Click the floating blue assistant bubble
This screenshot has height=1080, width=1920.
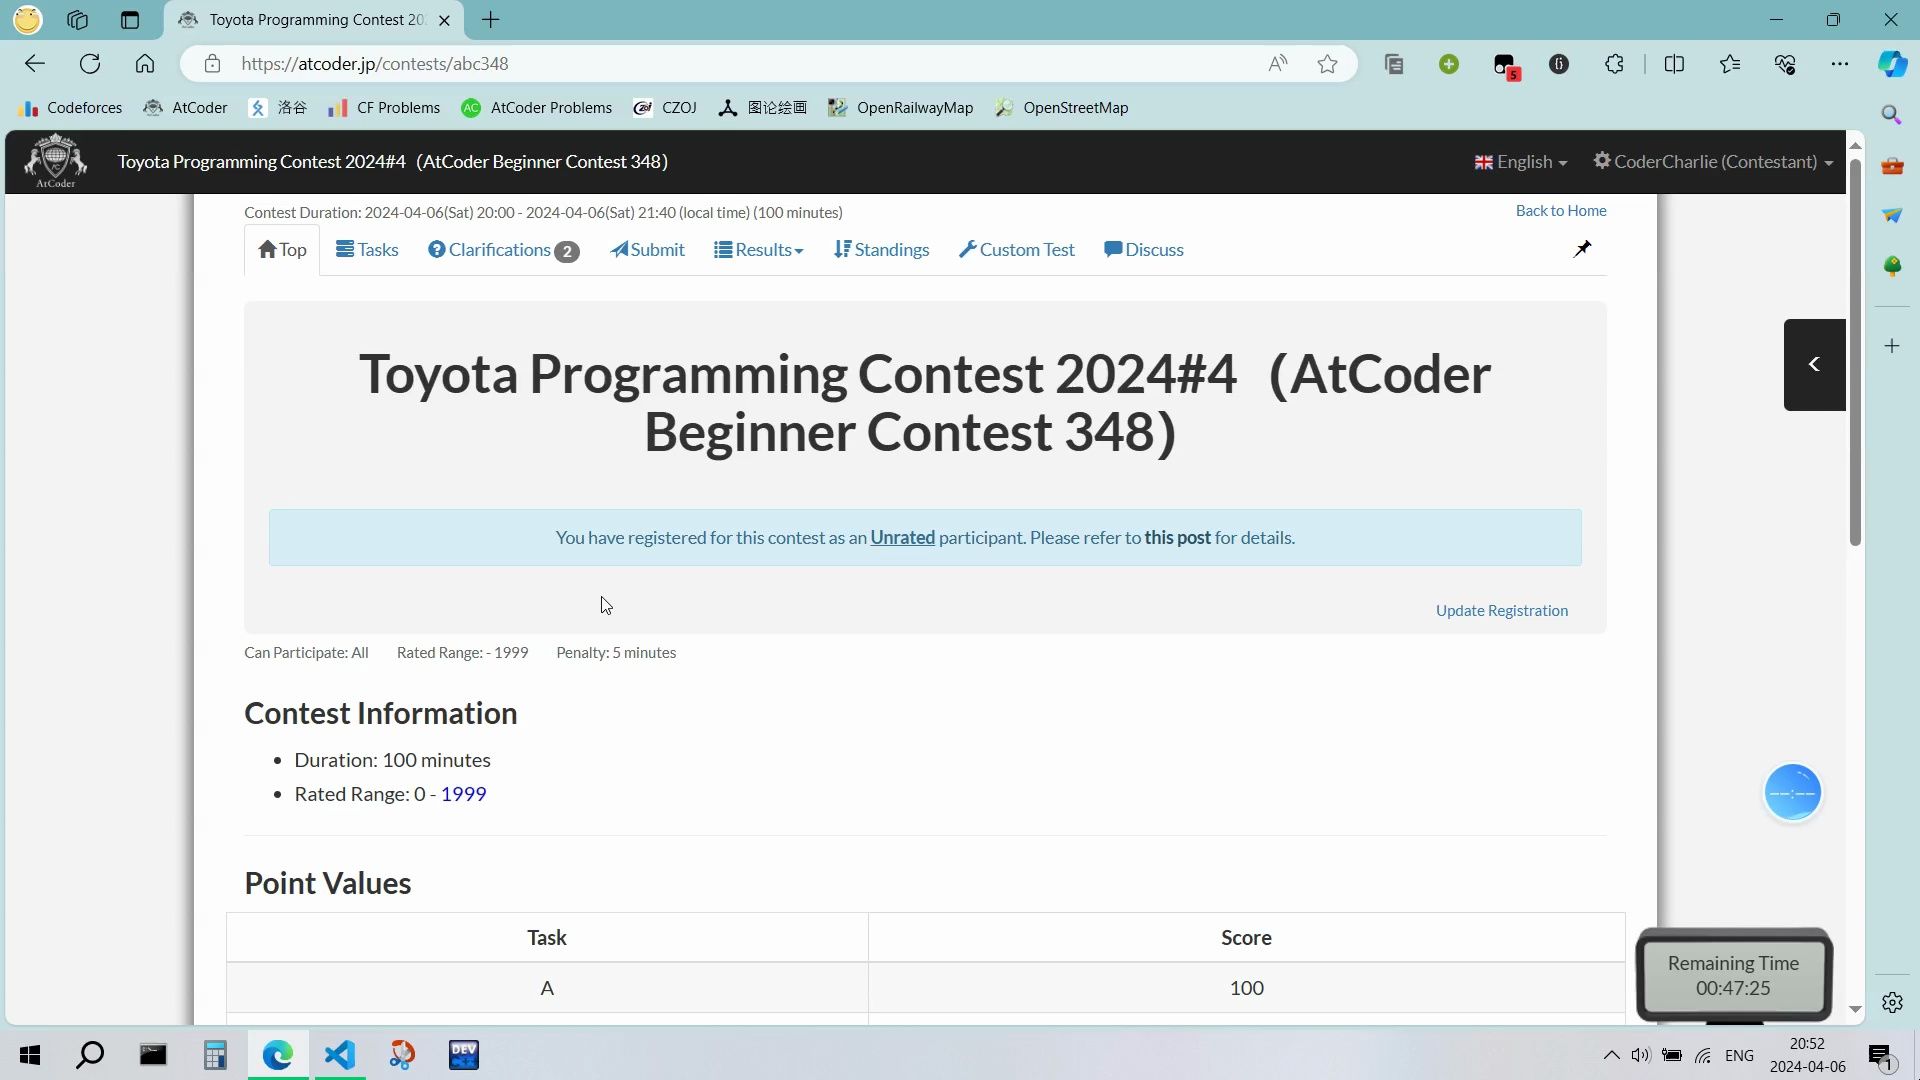point(1791,791)
